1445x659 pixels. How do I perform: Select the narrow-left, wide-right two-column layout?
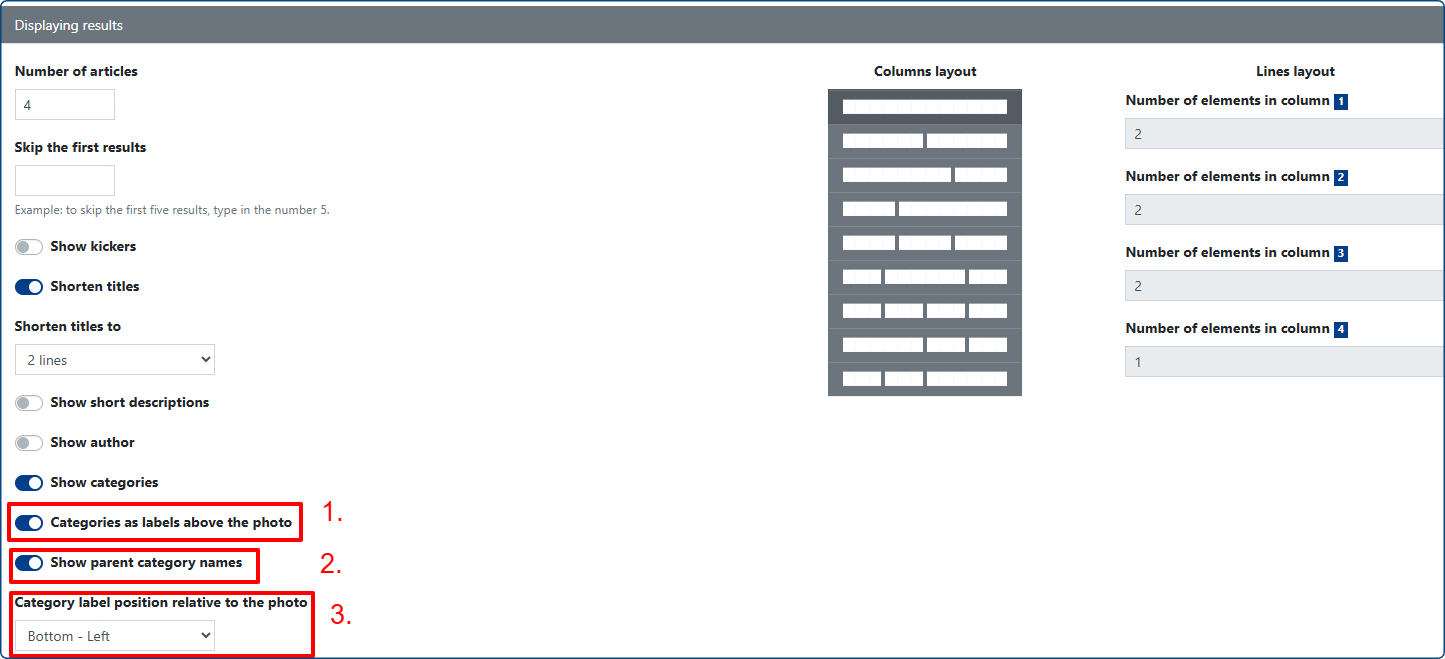point(924,209)
